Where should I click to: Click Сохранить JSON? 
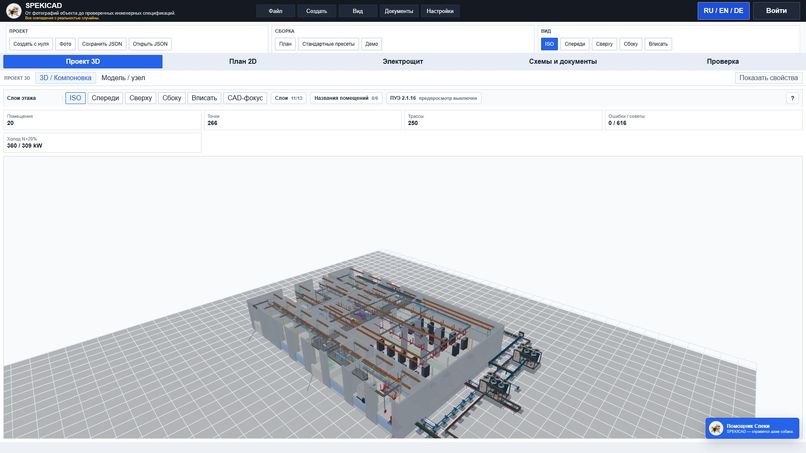(x=102, y=44)
